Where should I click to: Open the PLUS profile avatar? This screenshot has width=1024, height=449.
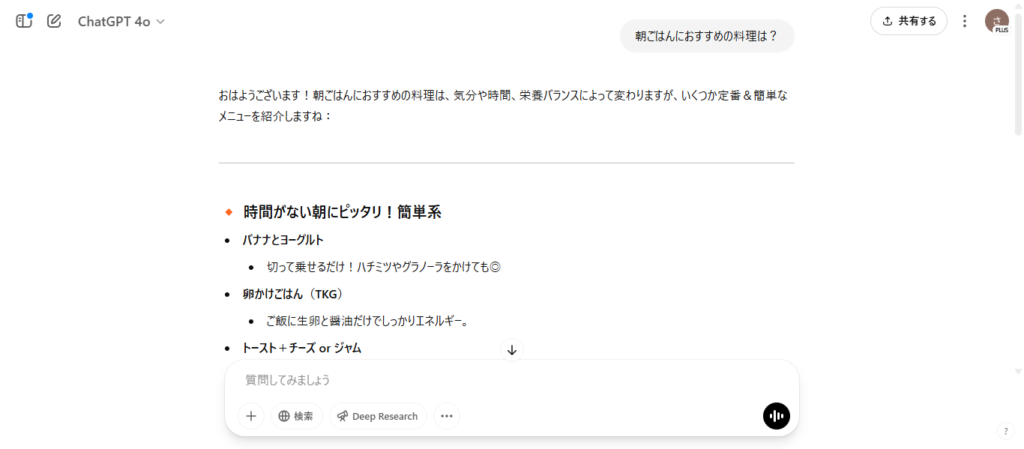(x=997, y=21)
